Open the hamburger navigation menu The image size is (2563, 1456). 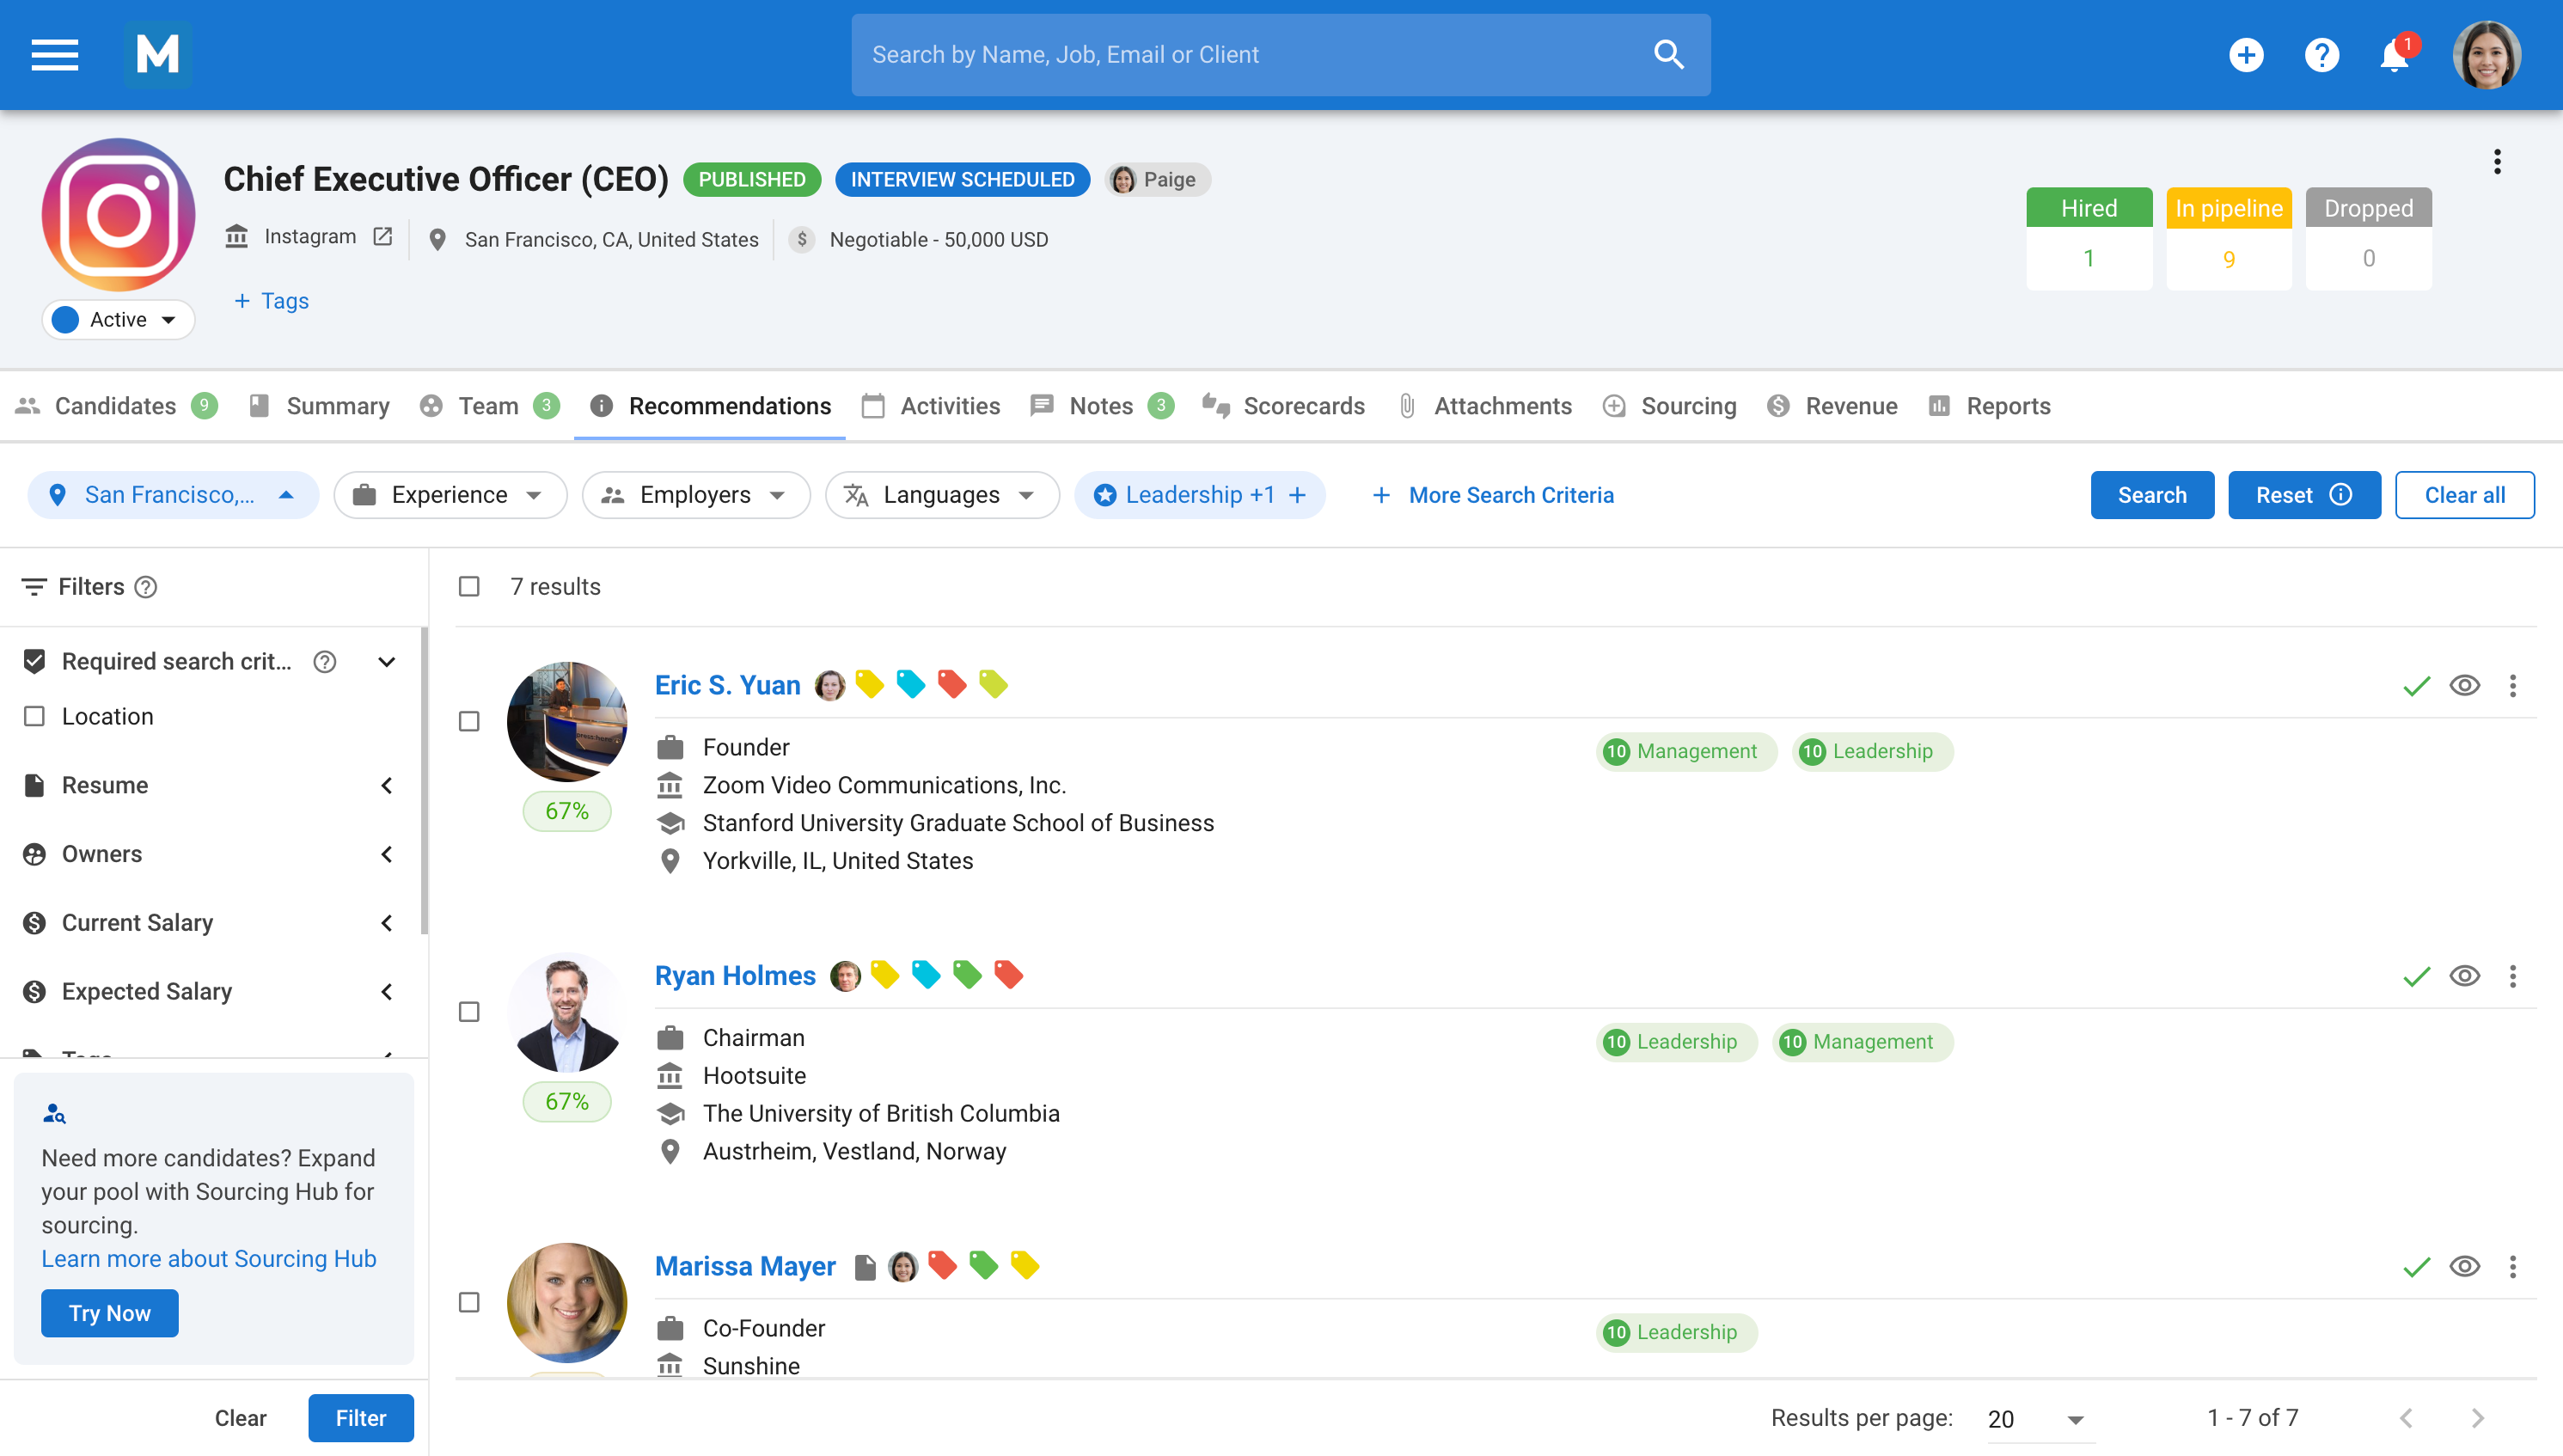point(54,55)
